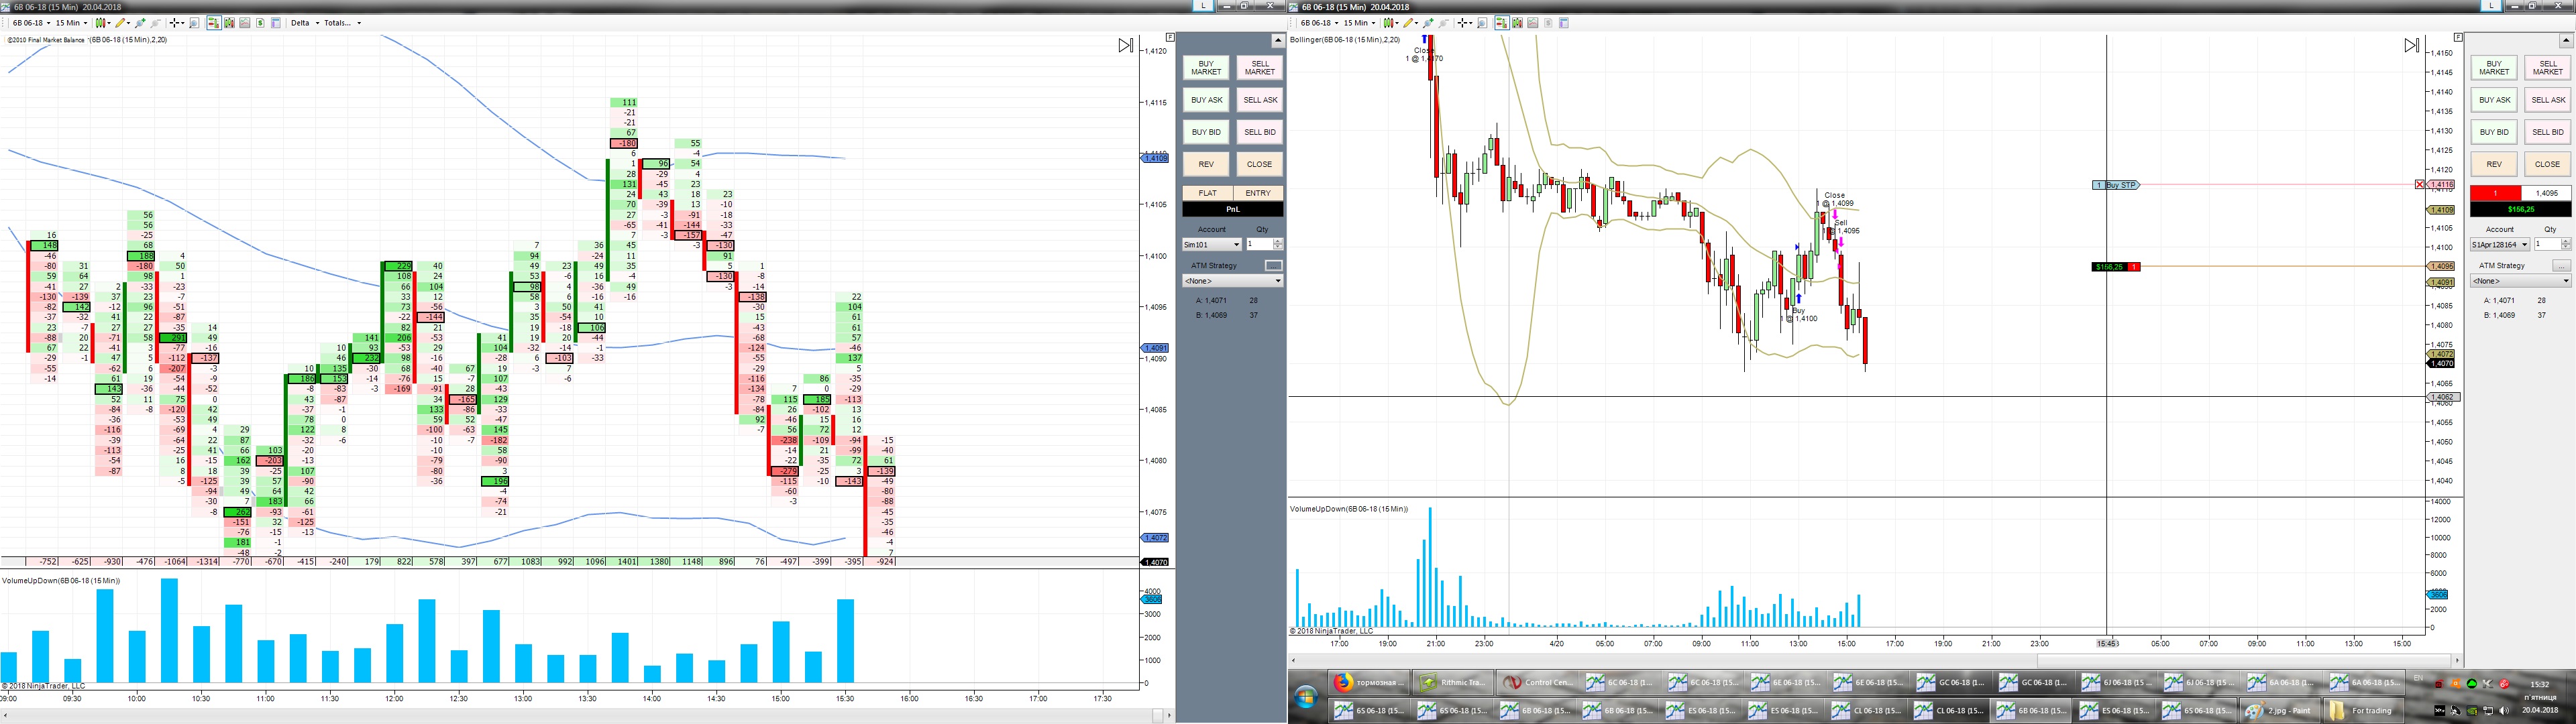Open Rithmic Trader in the taskbar

coord(1454,683)
